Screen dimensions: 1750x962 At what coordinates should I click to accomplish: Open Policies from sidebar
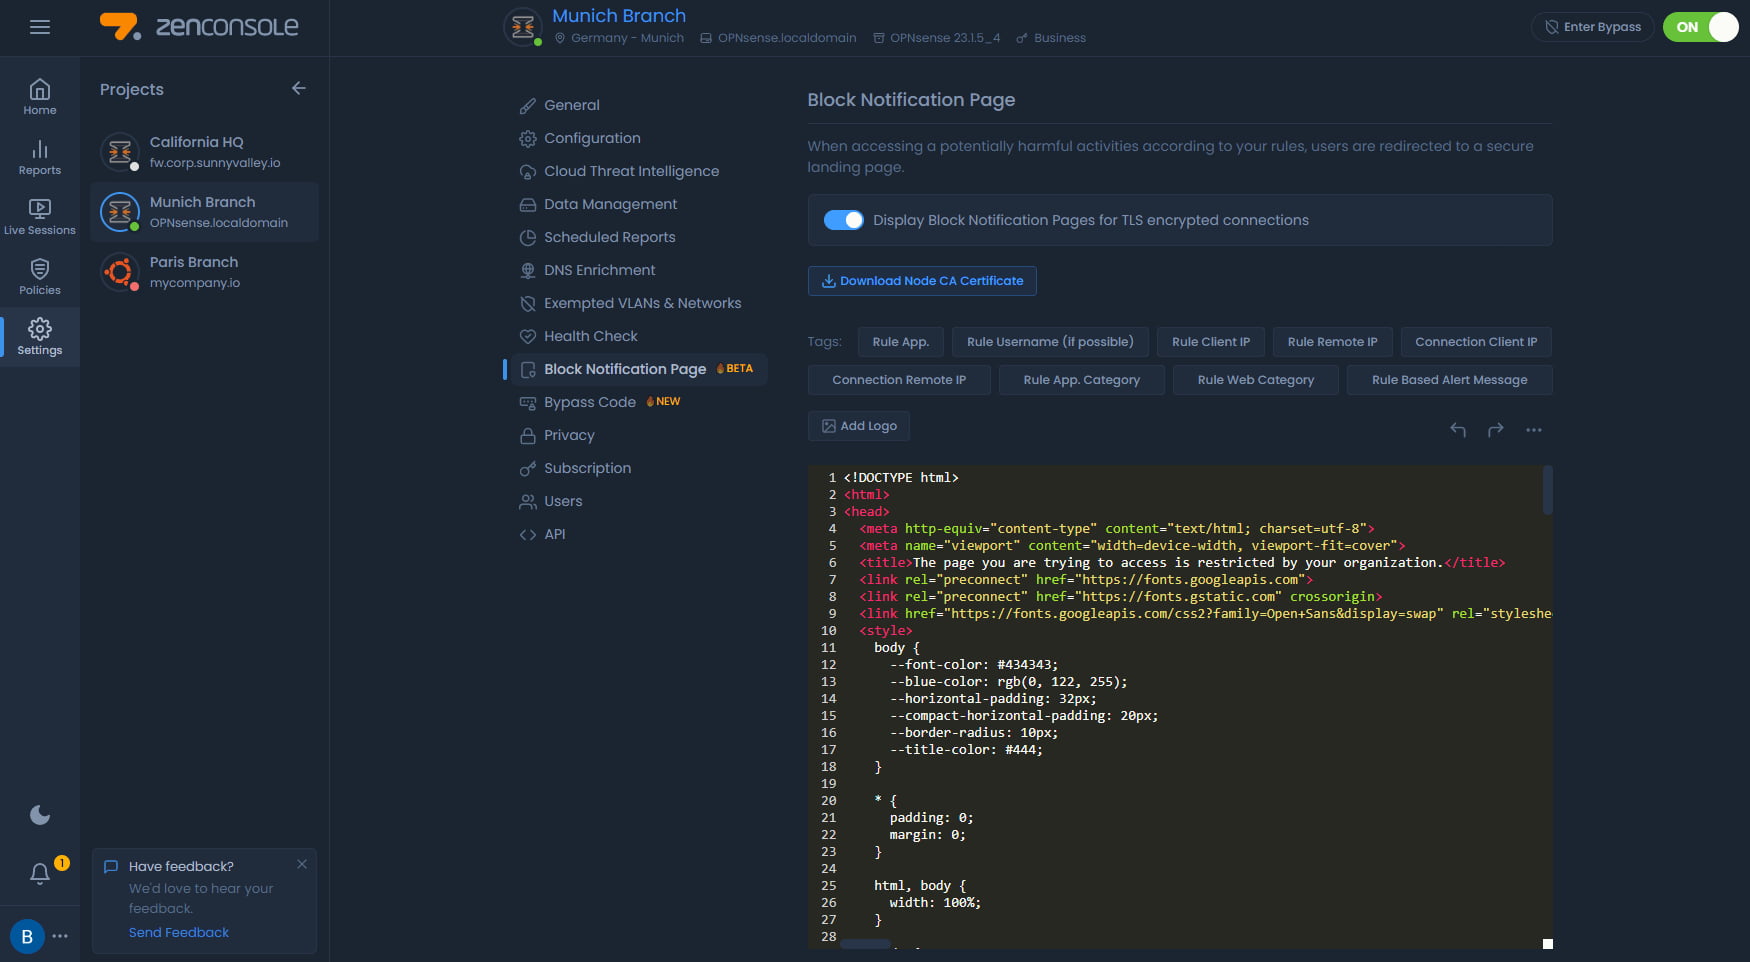click(x=40, y=277)
